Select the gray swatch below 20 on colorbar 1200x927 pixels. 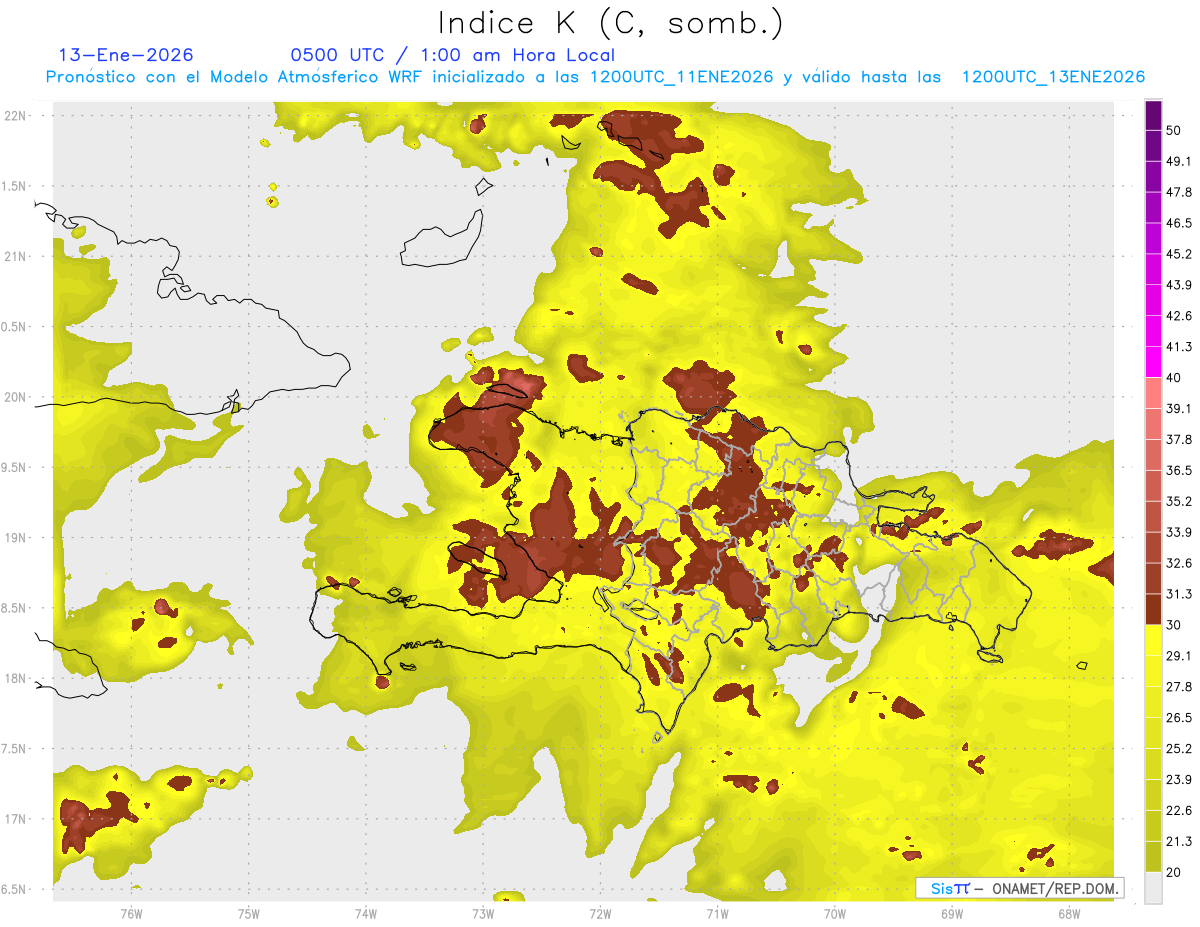coord(1154,888)
